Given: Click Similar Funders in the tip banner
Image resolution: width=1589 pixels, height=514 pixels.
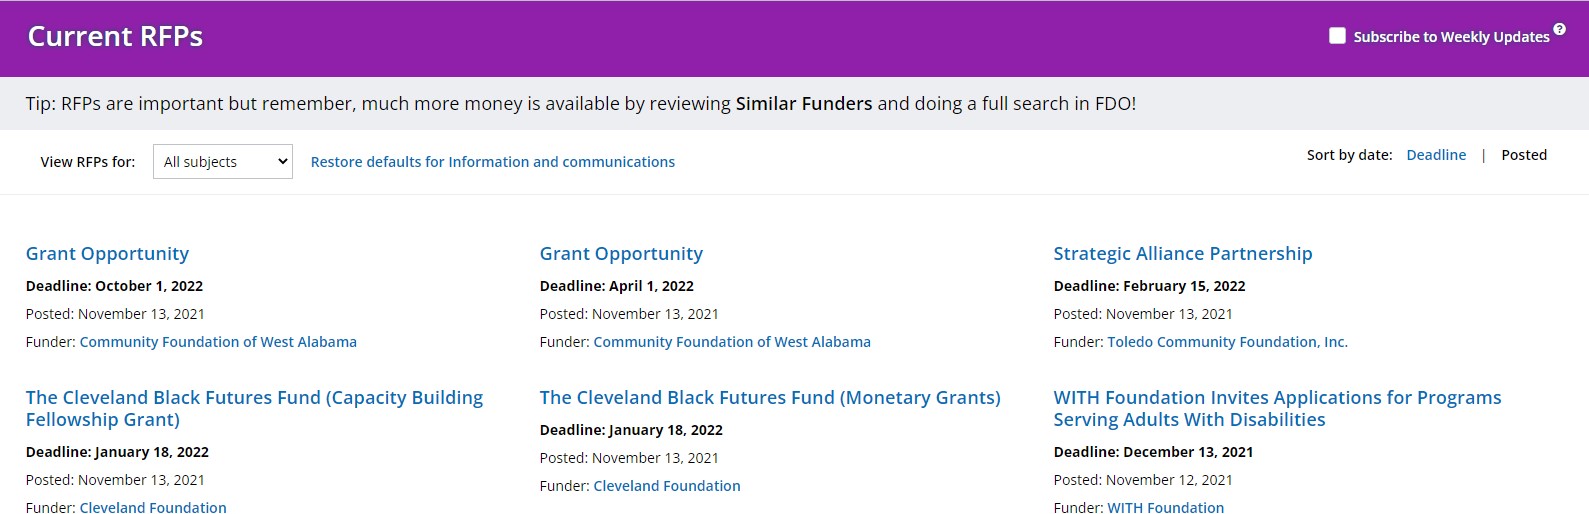Looking at the screenshot, I should click(804, 104).
